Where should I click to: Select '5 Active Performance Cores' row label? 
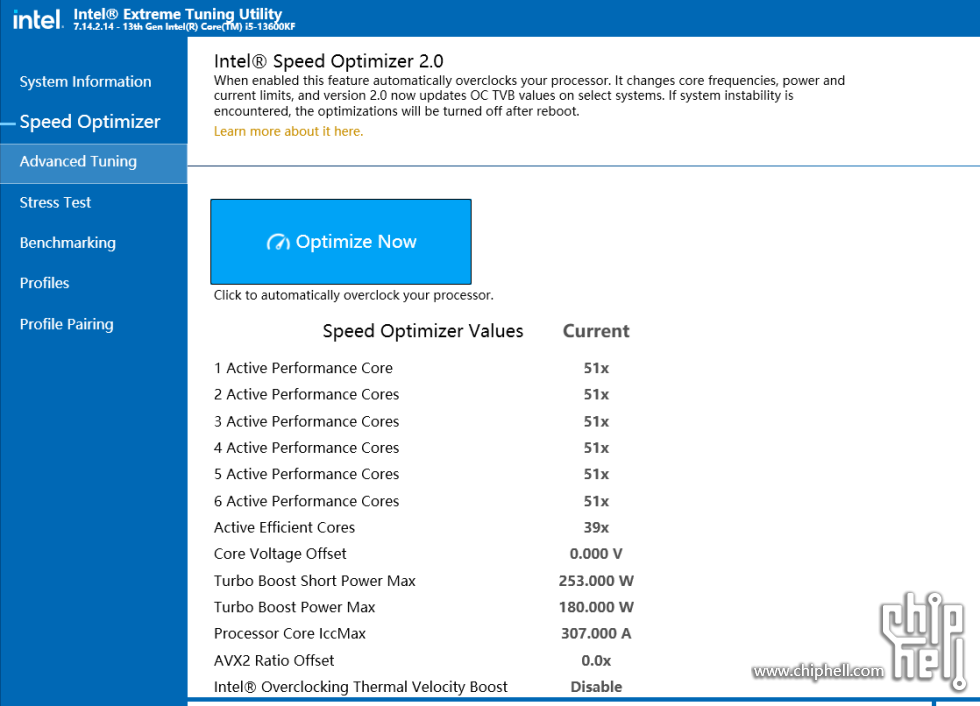pos(306,474)
